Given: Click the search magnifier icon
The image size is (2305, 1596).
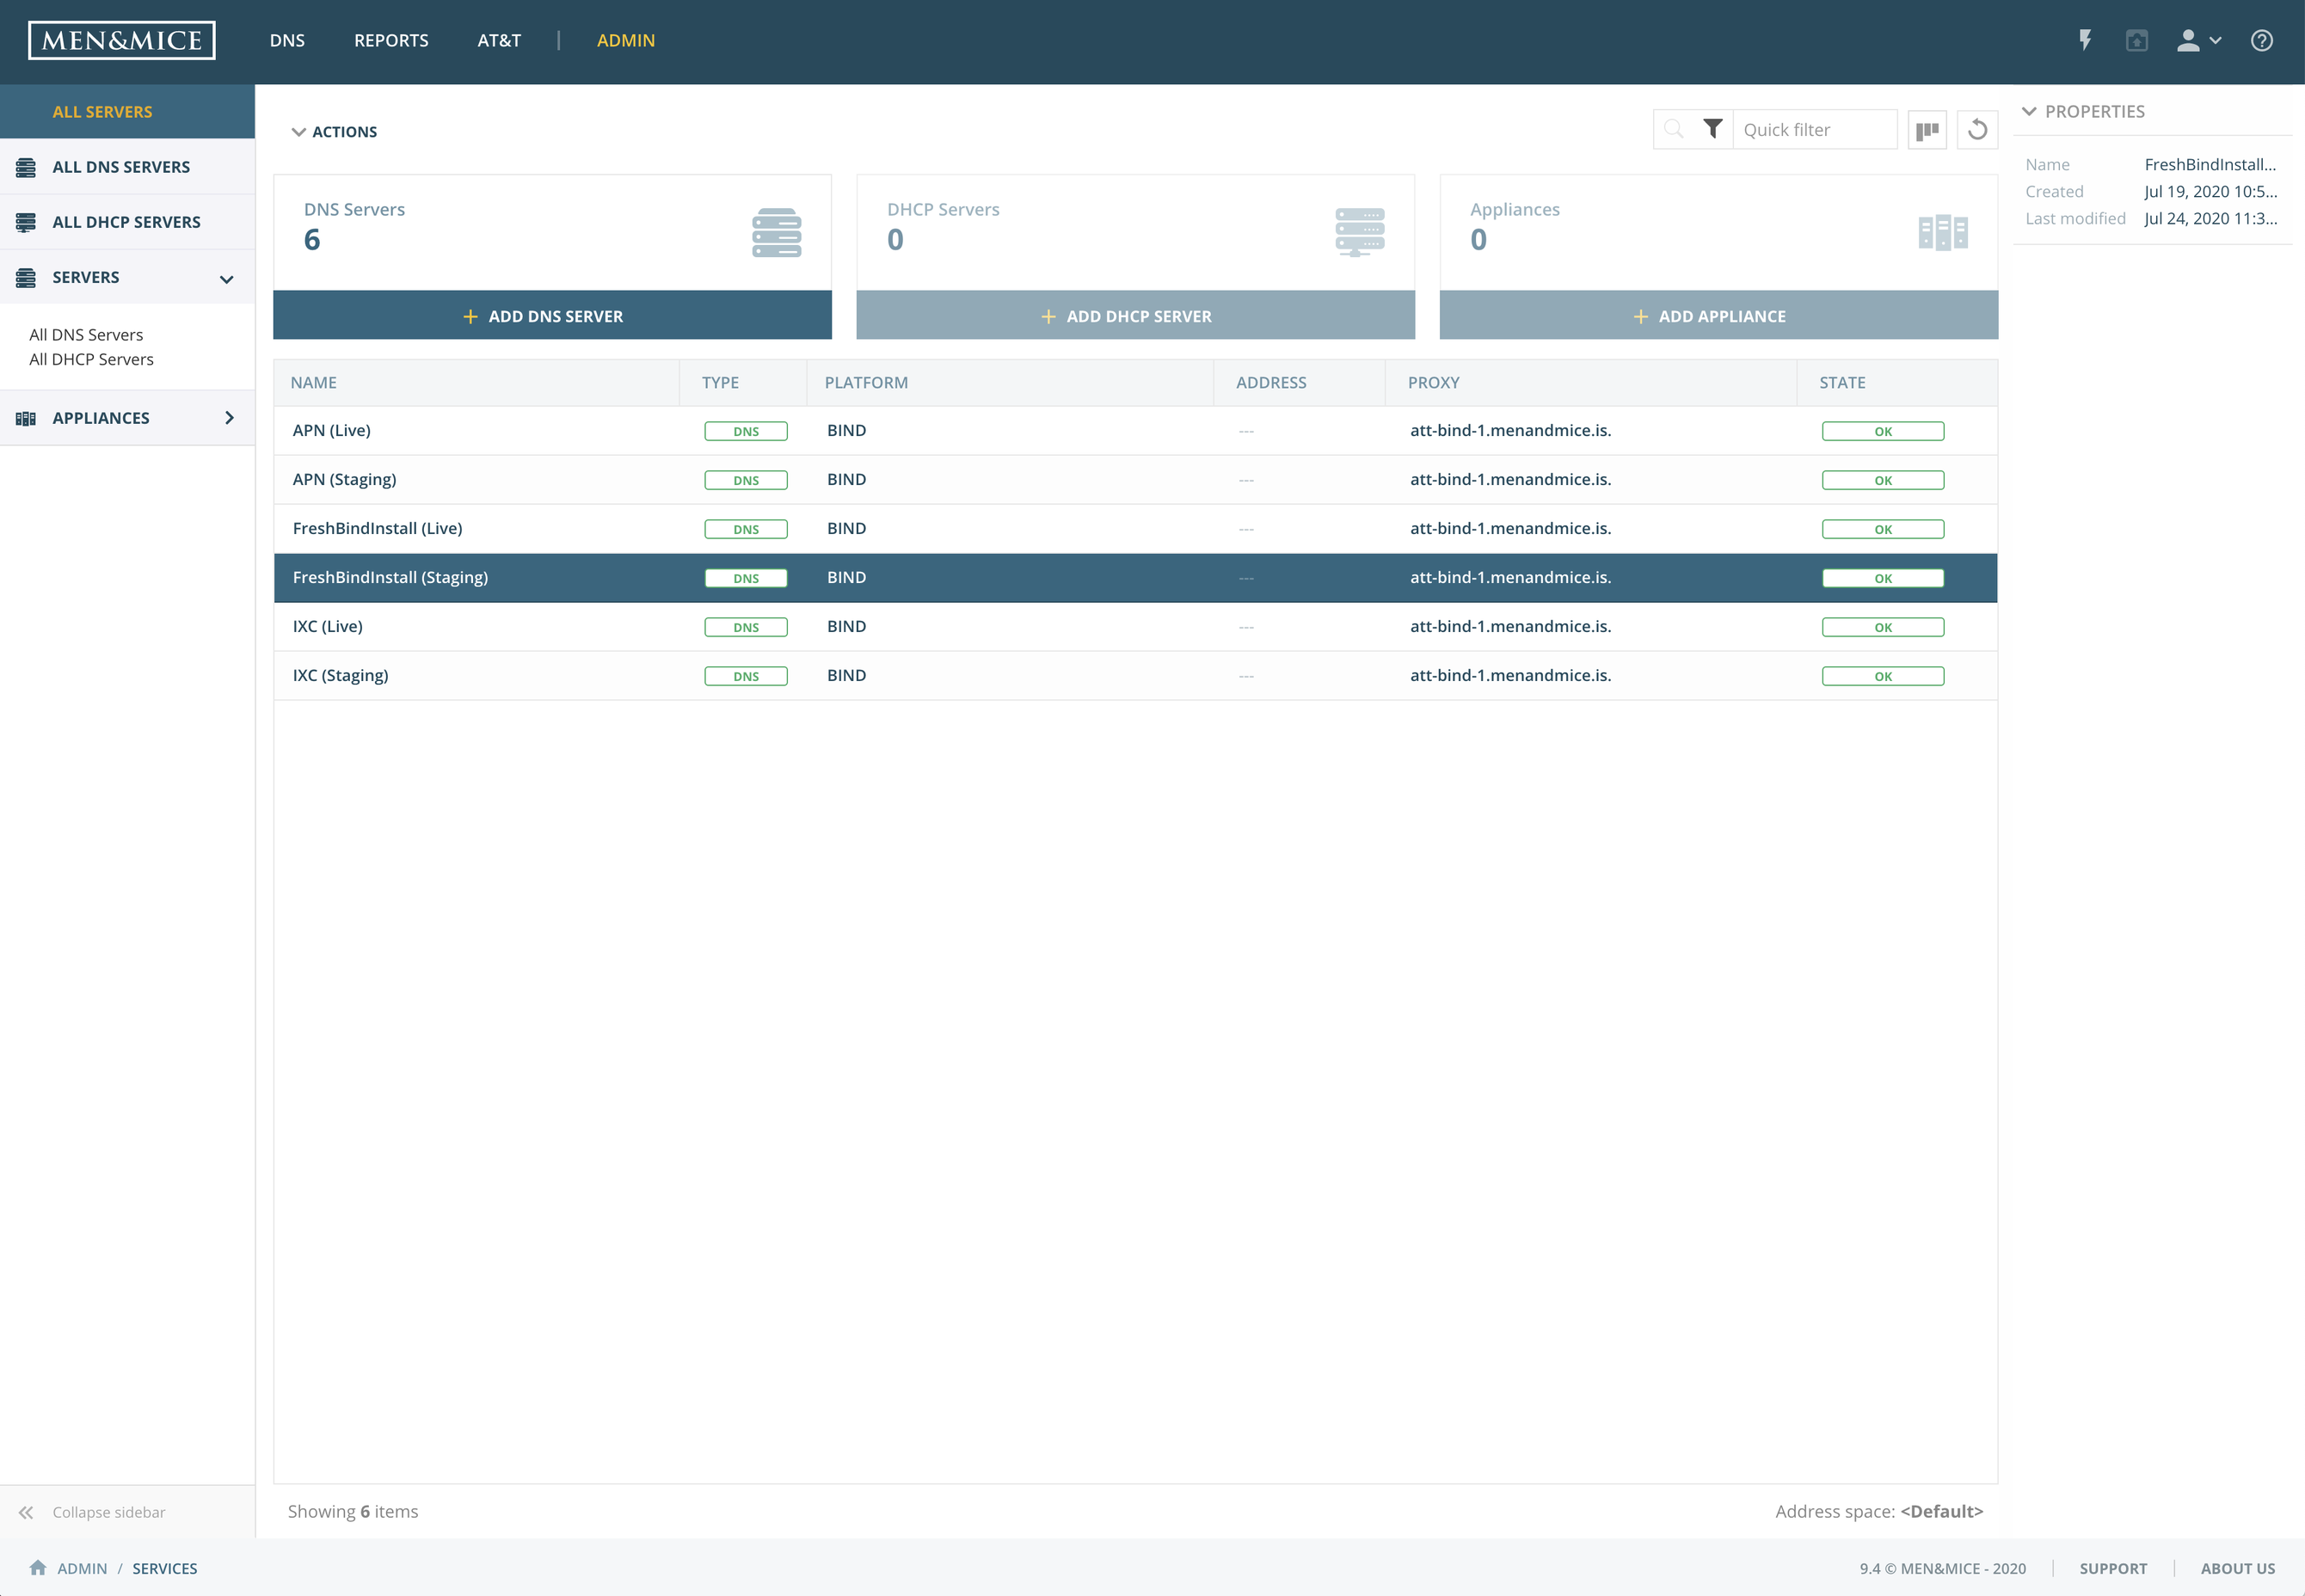Looking at the screenshot, I should tap(1674, 129).
